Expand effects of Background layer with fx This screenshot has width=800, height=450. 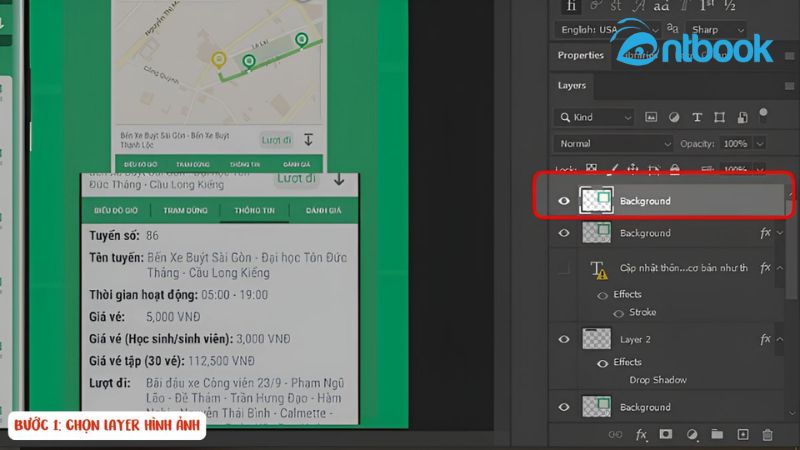[x=780, y=233]
